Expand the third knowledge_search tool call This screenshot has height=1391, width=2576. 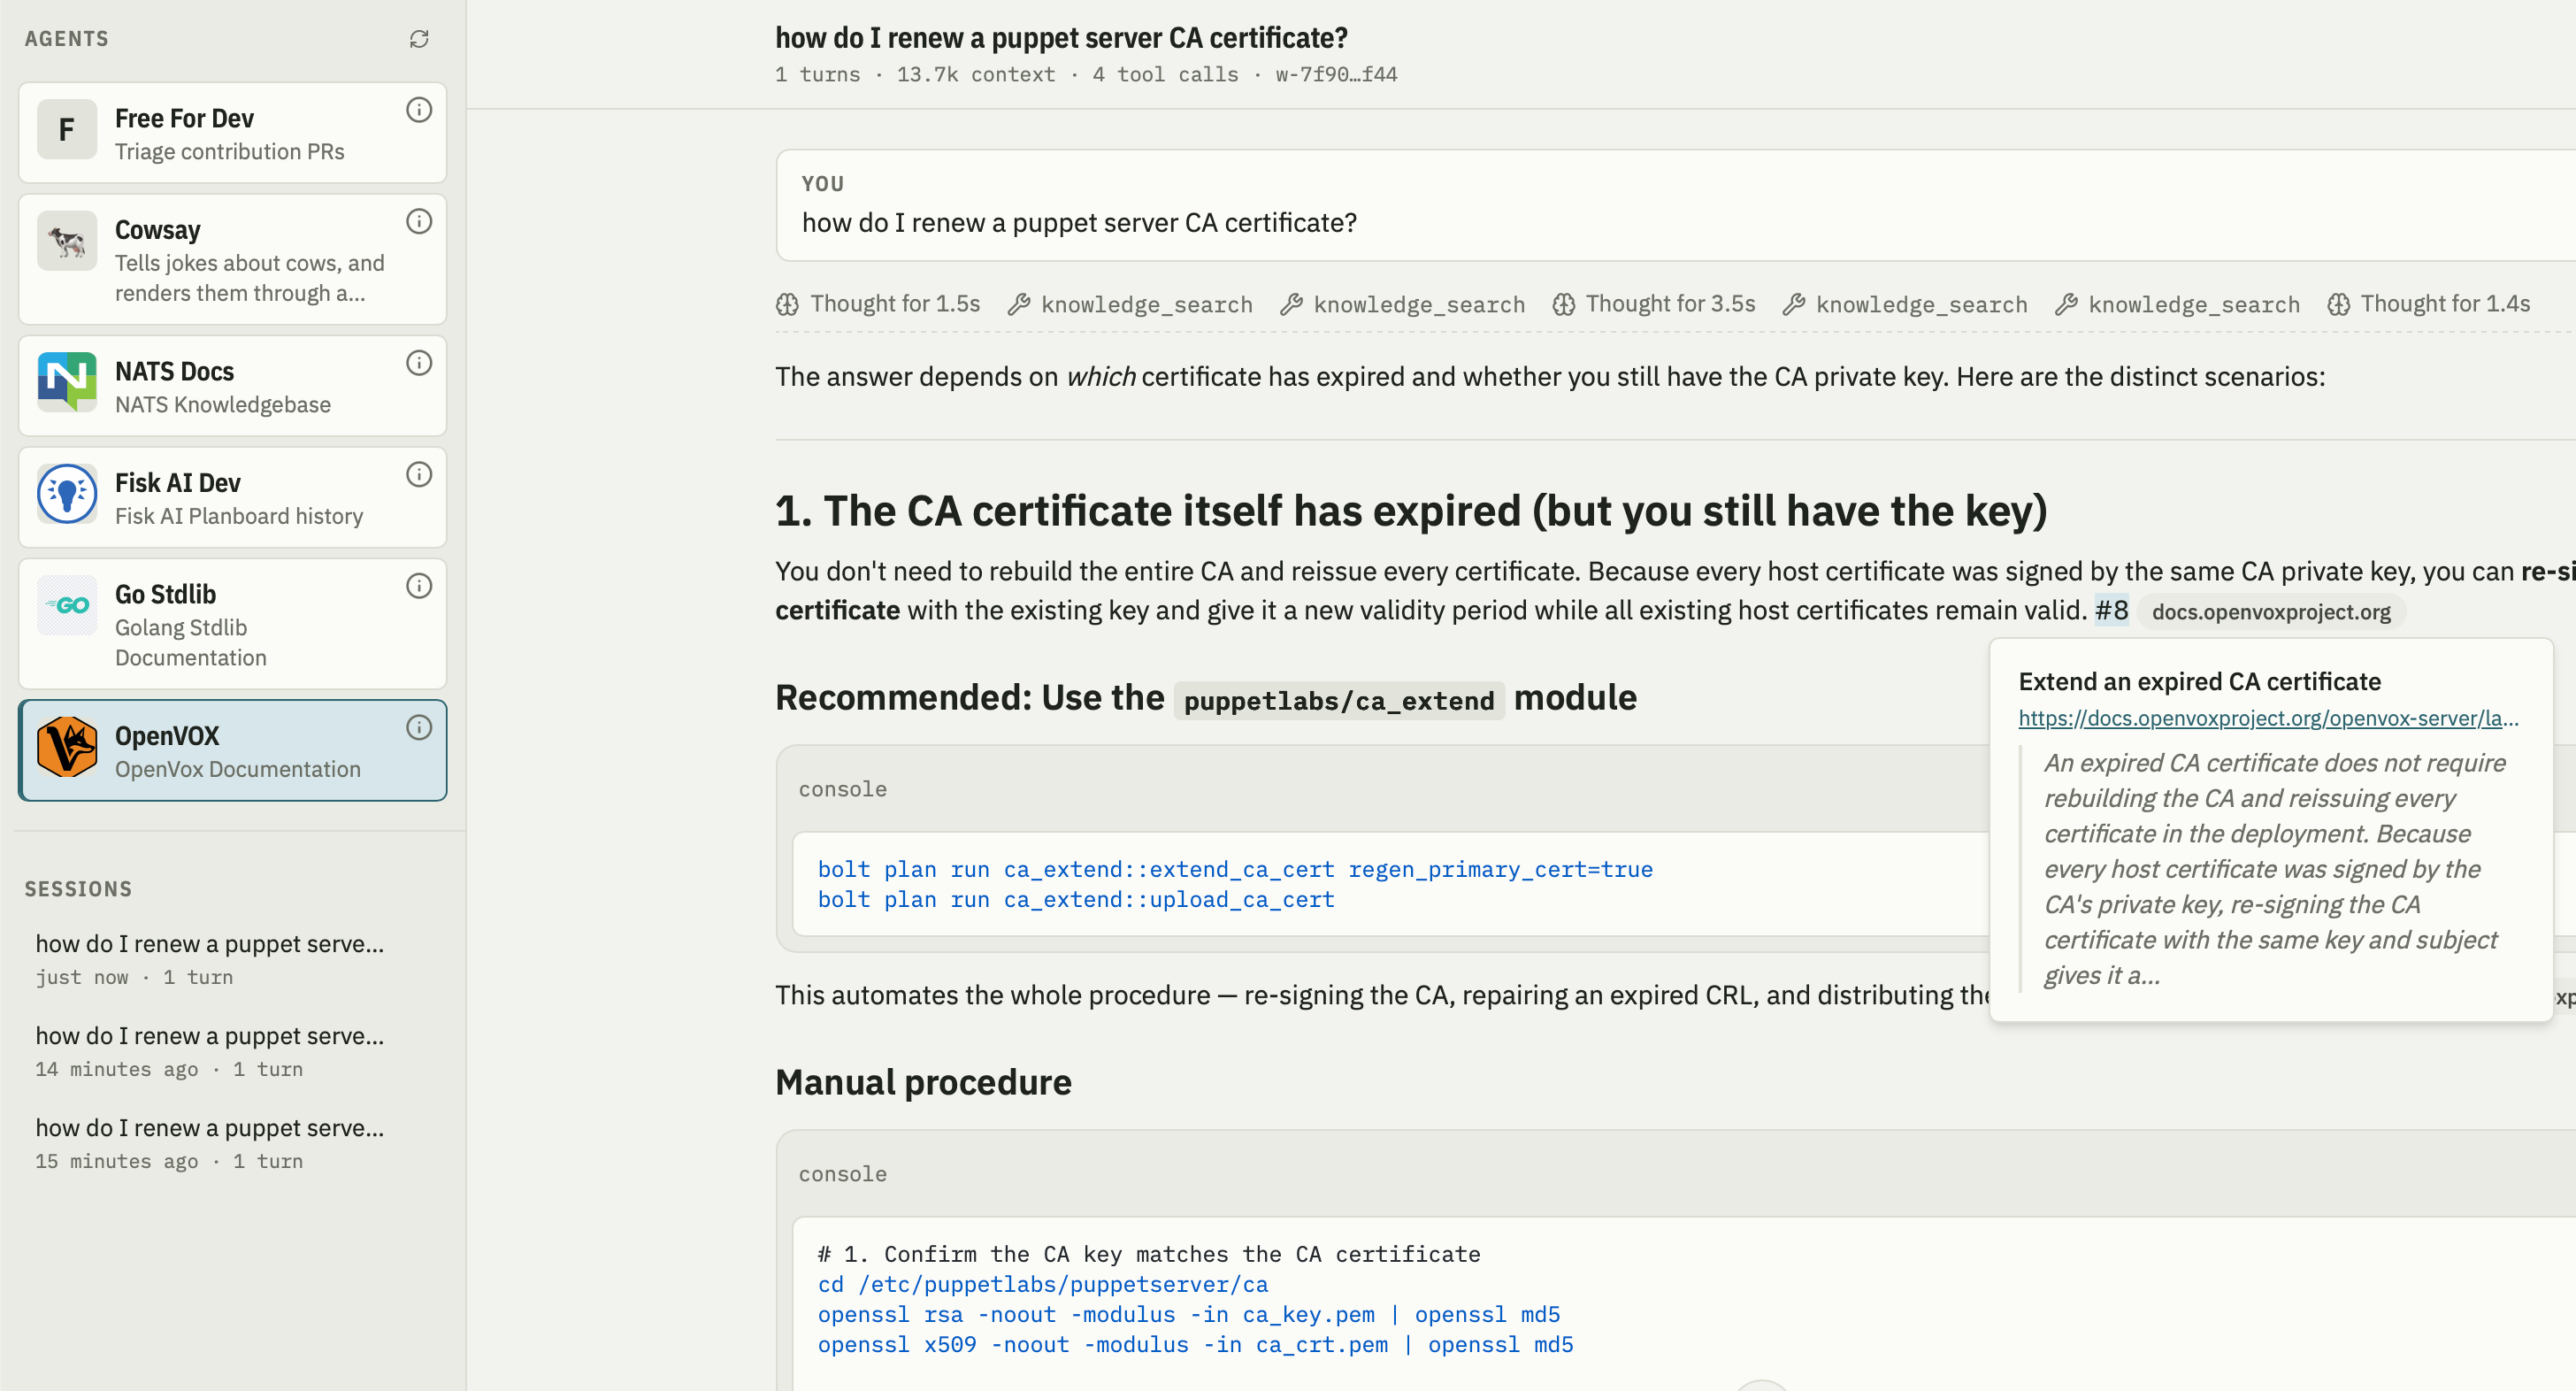pos(1905,304)
